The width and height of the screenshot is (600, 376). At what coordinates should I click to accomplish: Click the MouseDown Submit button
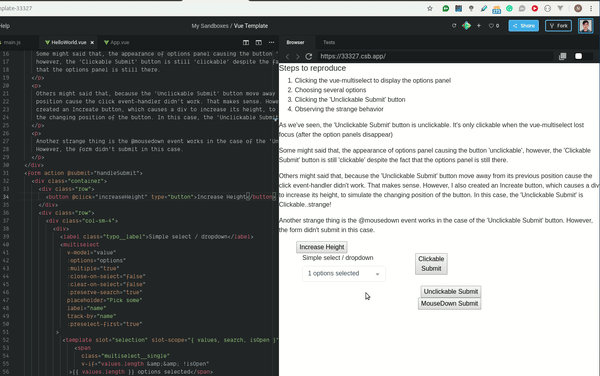[449, 304]
